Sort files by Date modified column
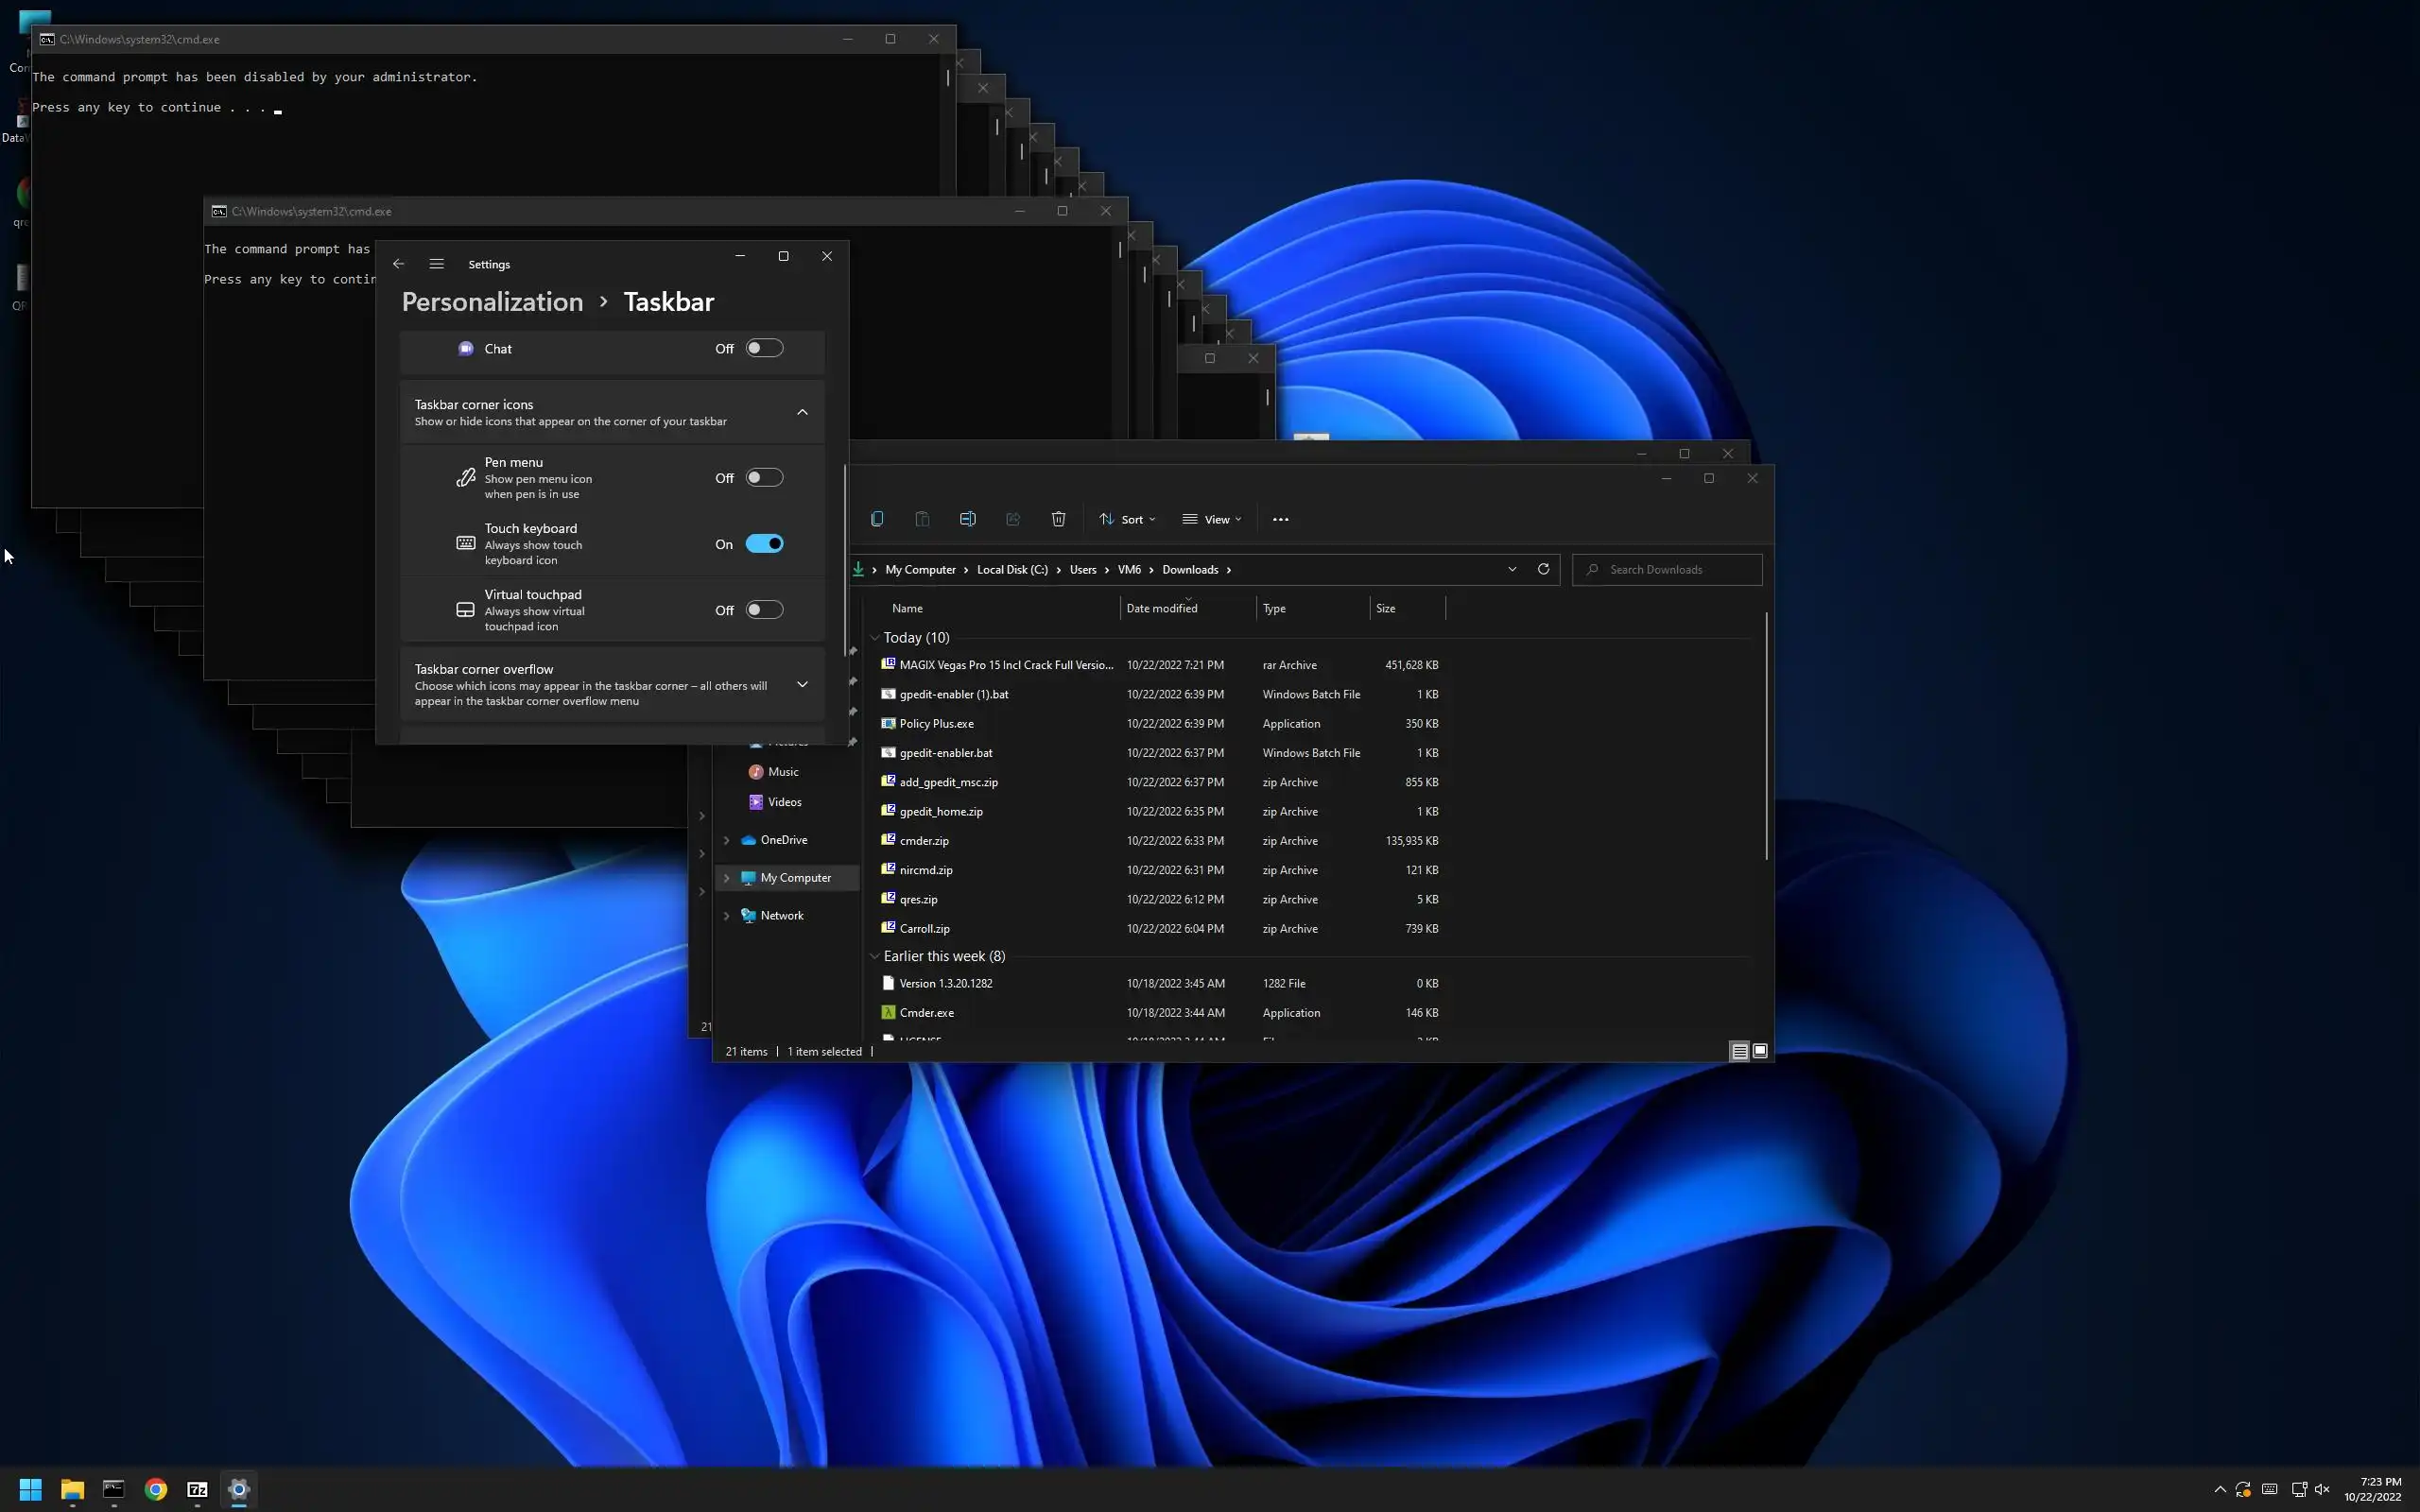The image size is (2420, 1512). [1161, 608]
